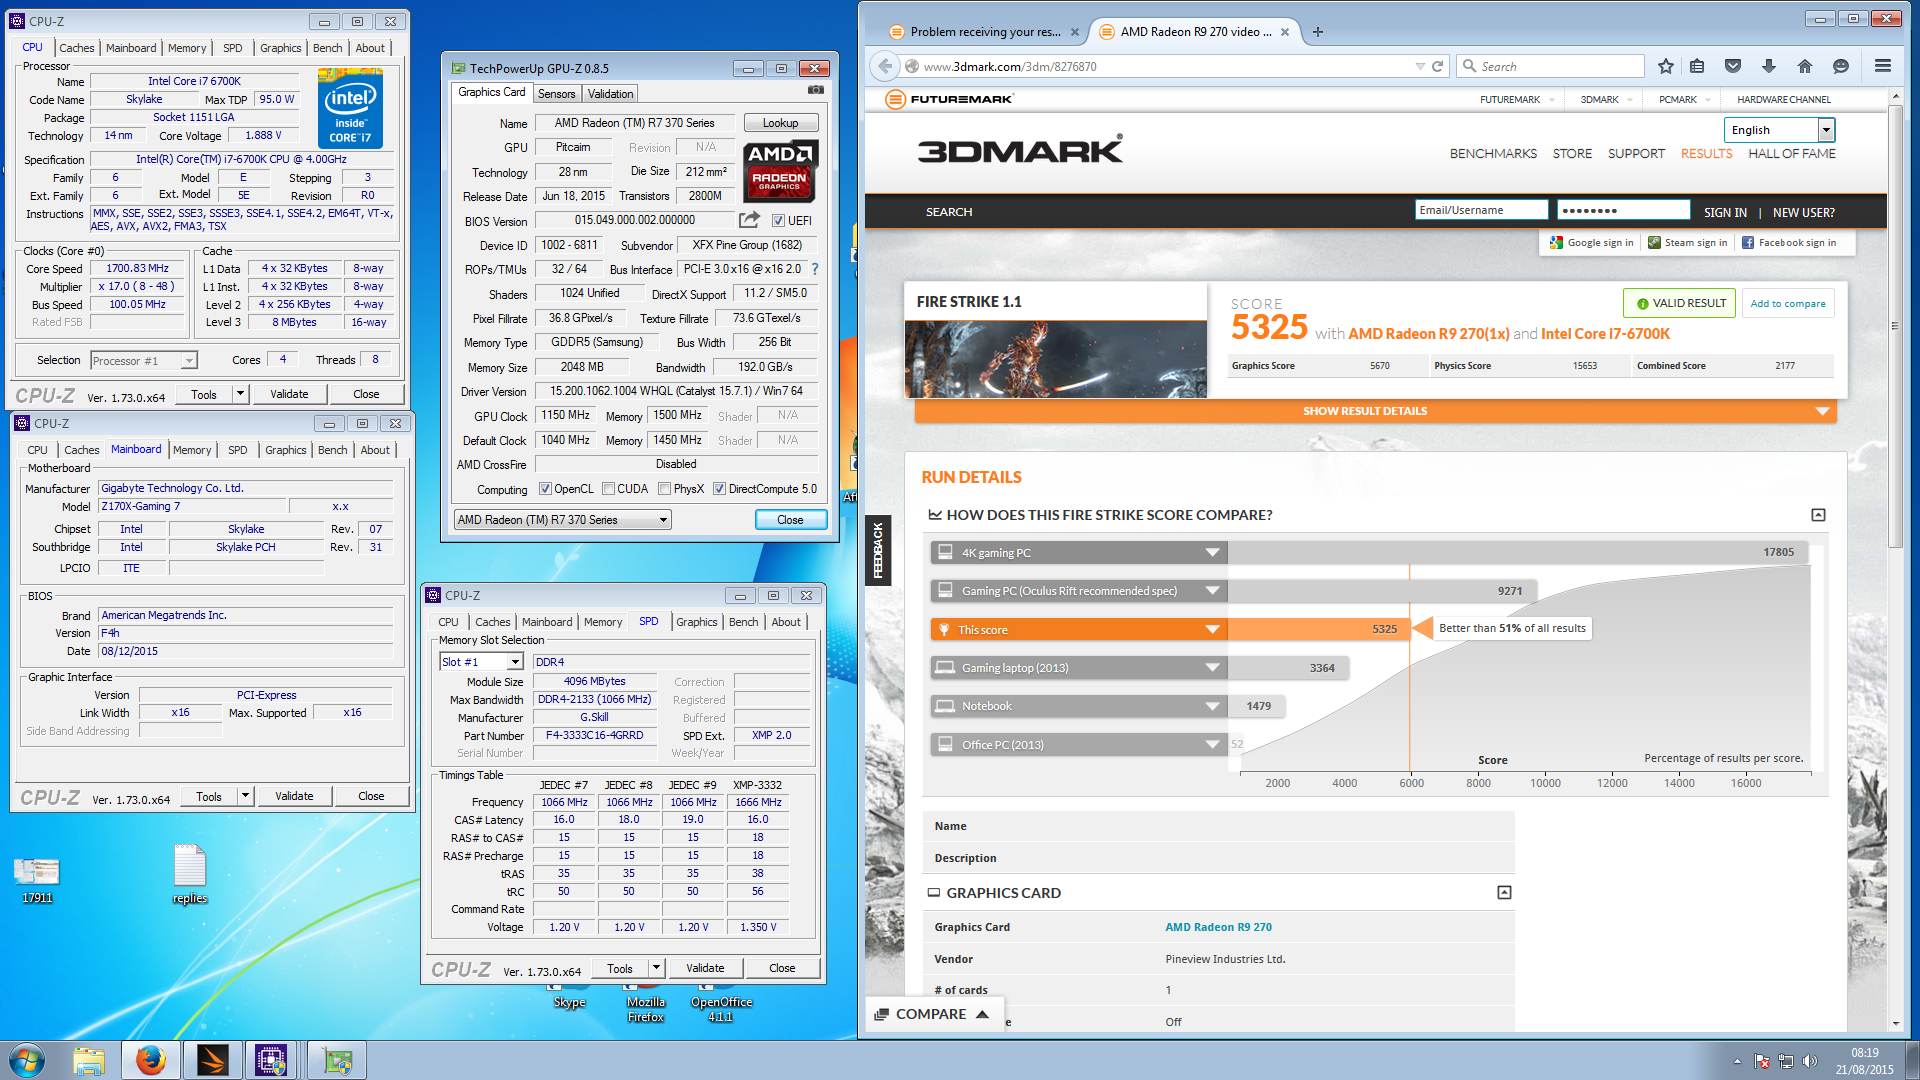Click the volume speaker tray icon
This screenshot has height=1080, width=1920.
(x=1809, y=1061)
